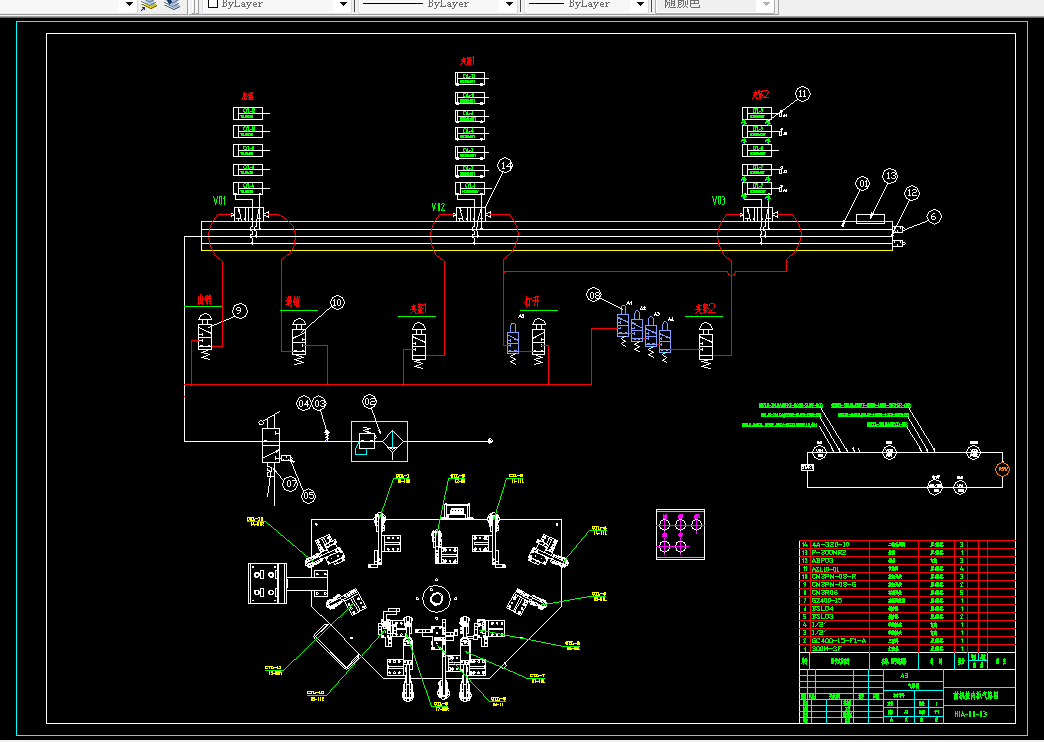
Task: Click the manual shut-off valve symbol on the supply line
Action: pos(271,445)
